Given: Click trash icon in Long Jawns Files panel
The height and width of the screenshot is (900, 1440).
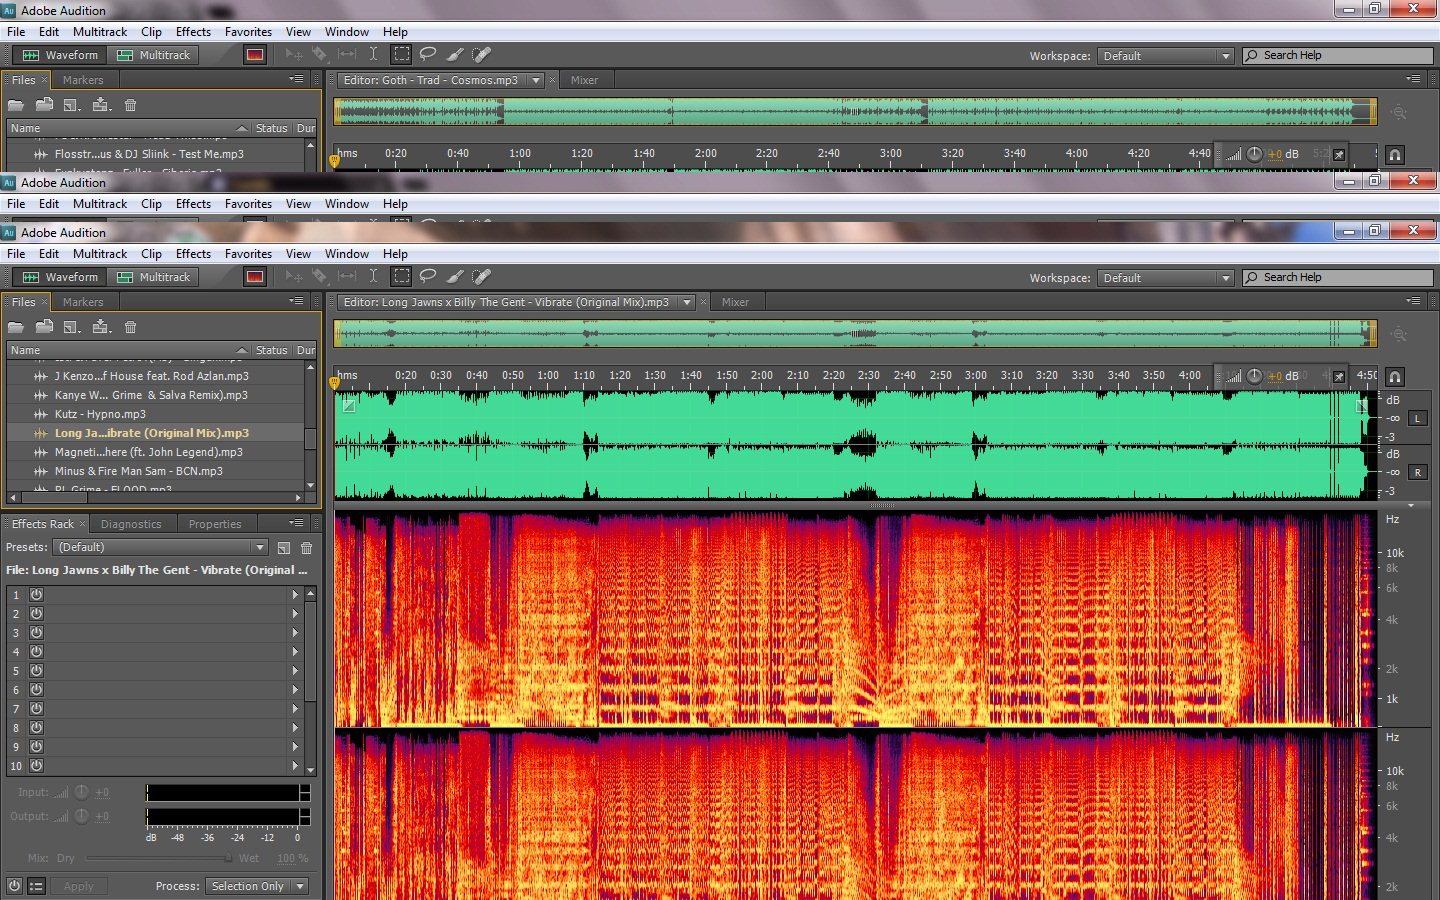Looking at the screenshot, I should click(130, 327).
